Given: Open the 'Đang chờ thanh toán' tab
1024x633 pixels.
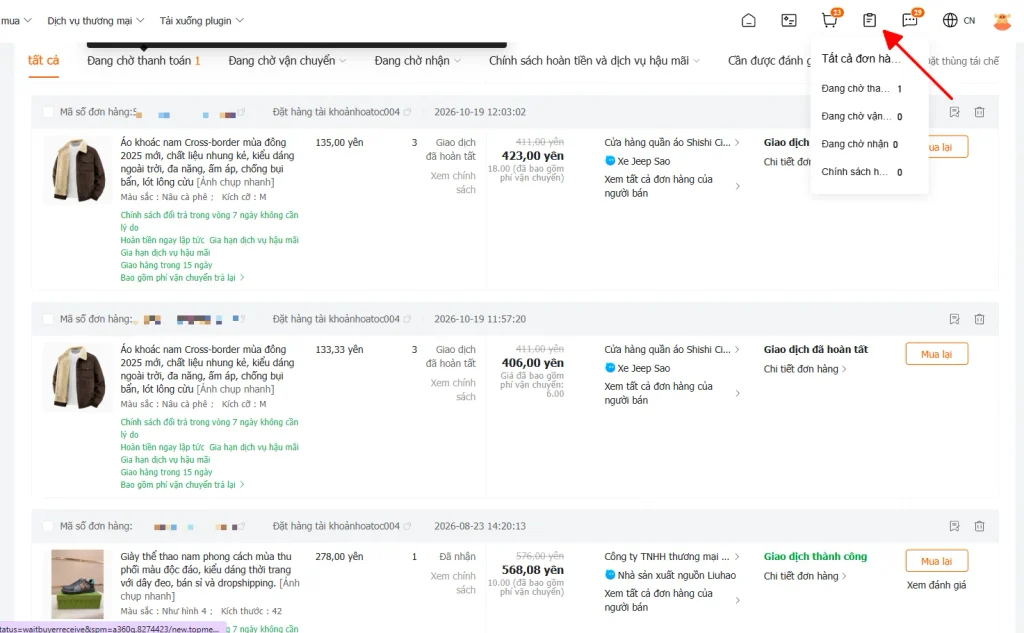Looking at the screenshot, I should click(144, 61).
